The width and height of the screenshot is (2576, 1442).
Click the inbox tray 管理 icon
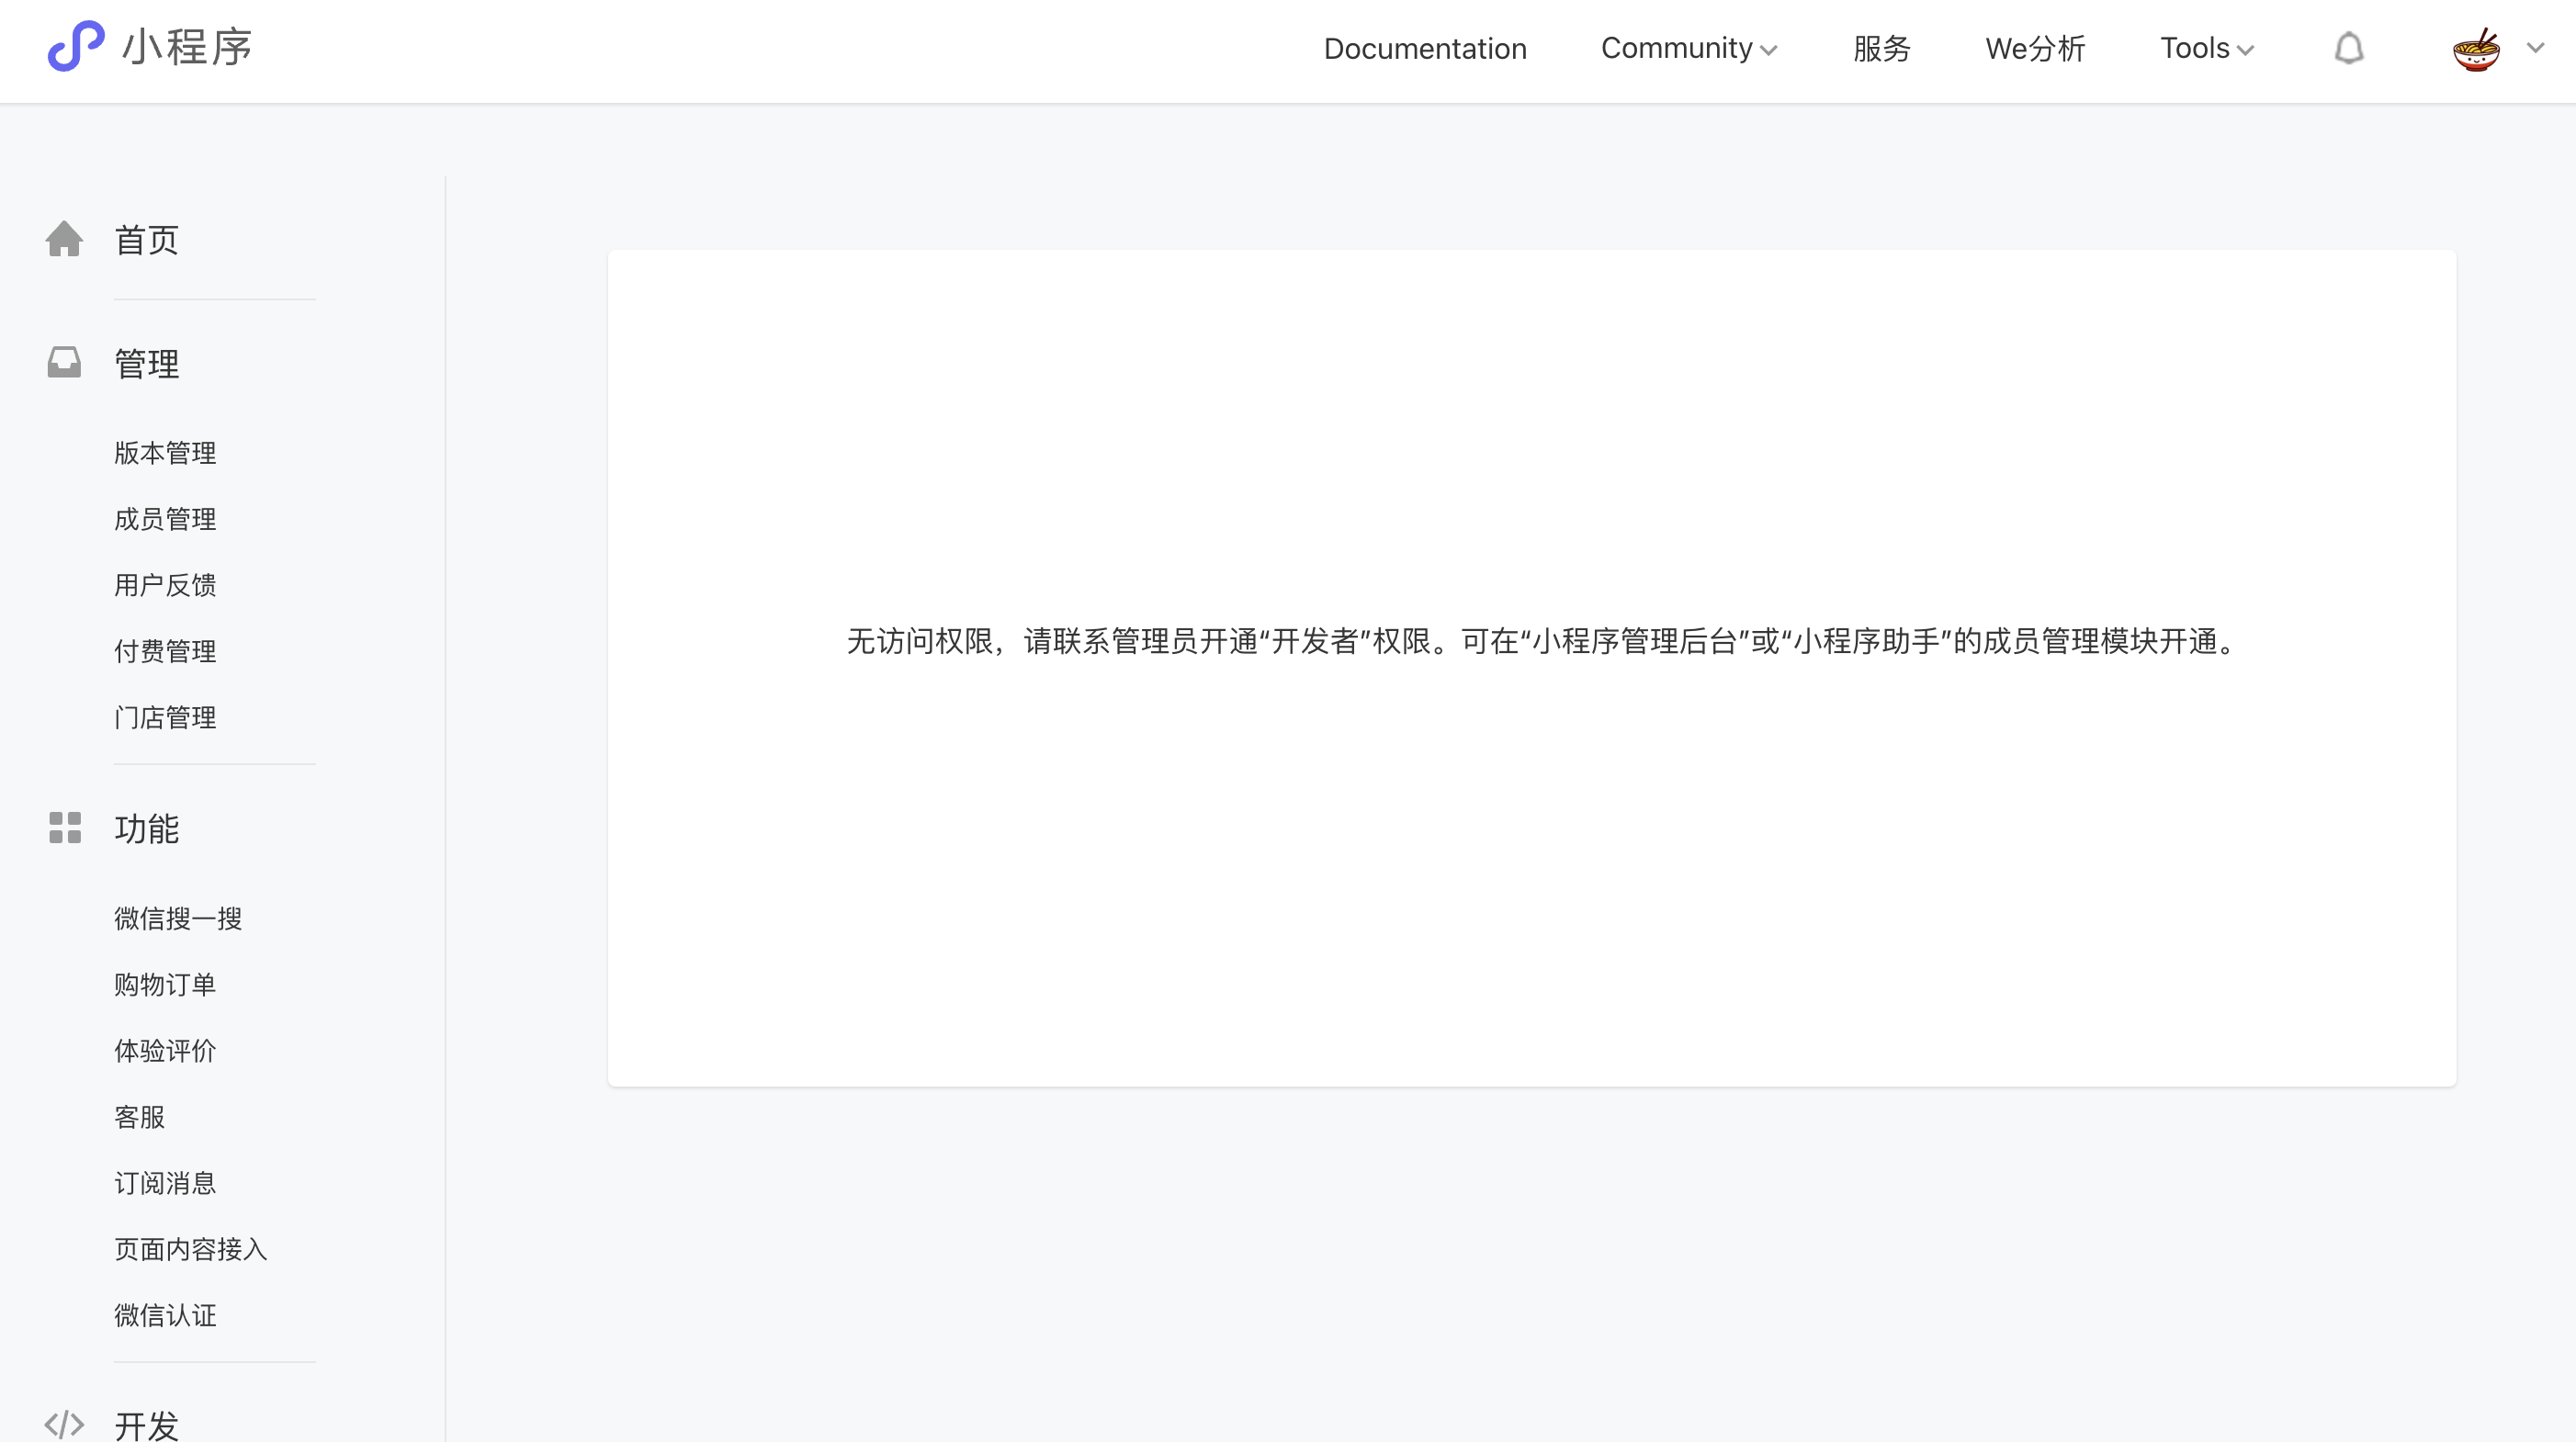point(64,362)
